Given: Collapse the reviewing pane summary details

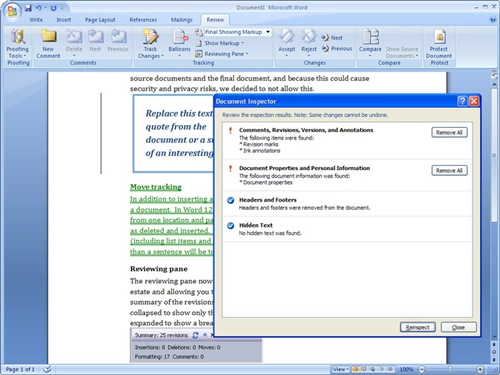Looking at the screenshot, I should pyautogui.click(x=205, y=335).
